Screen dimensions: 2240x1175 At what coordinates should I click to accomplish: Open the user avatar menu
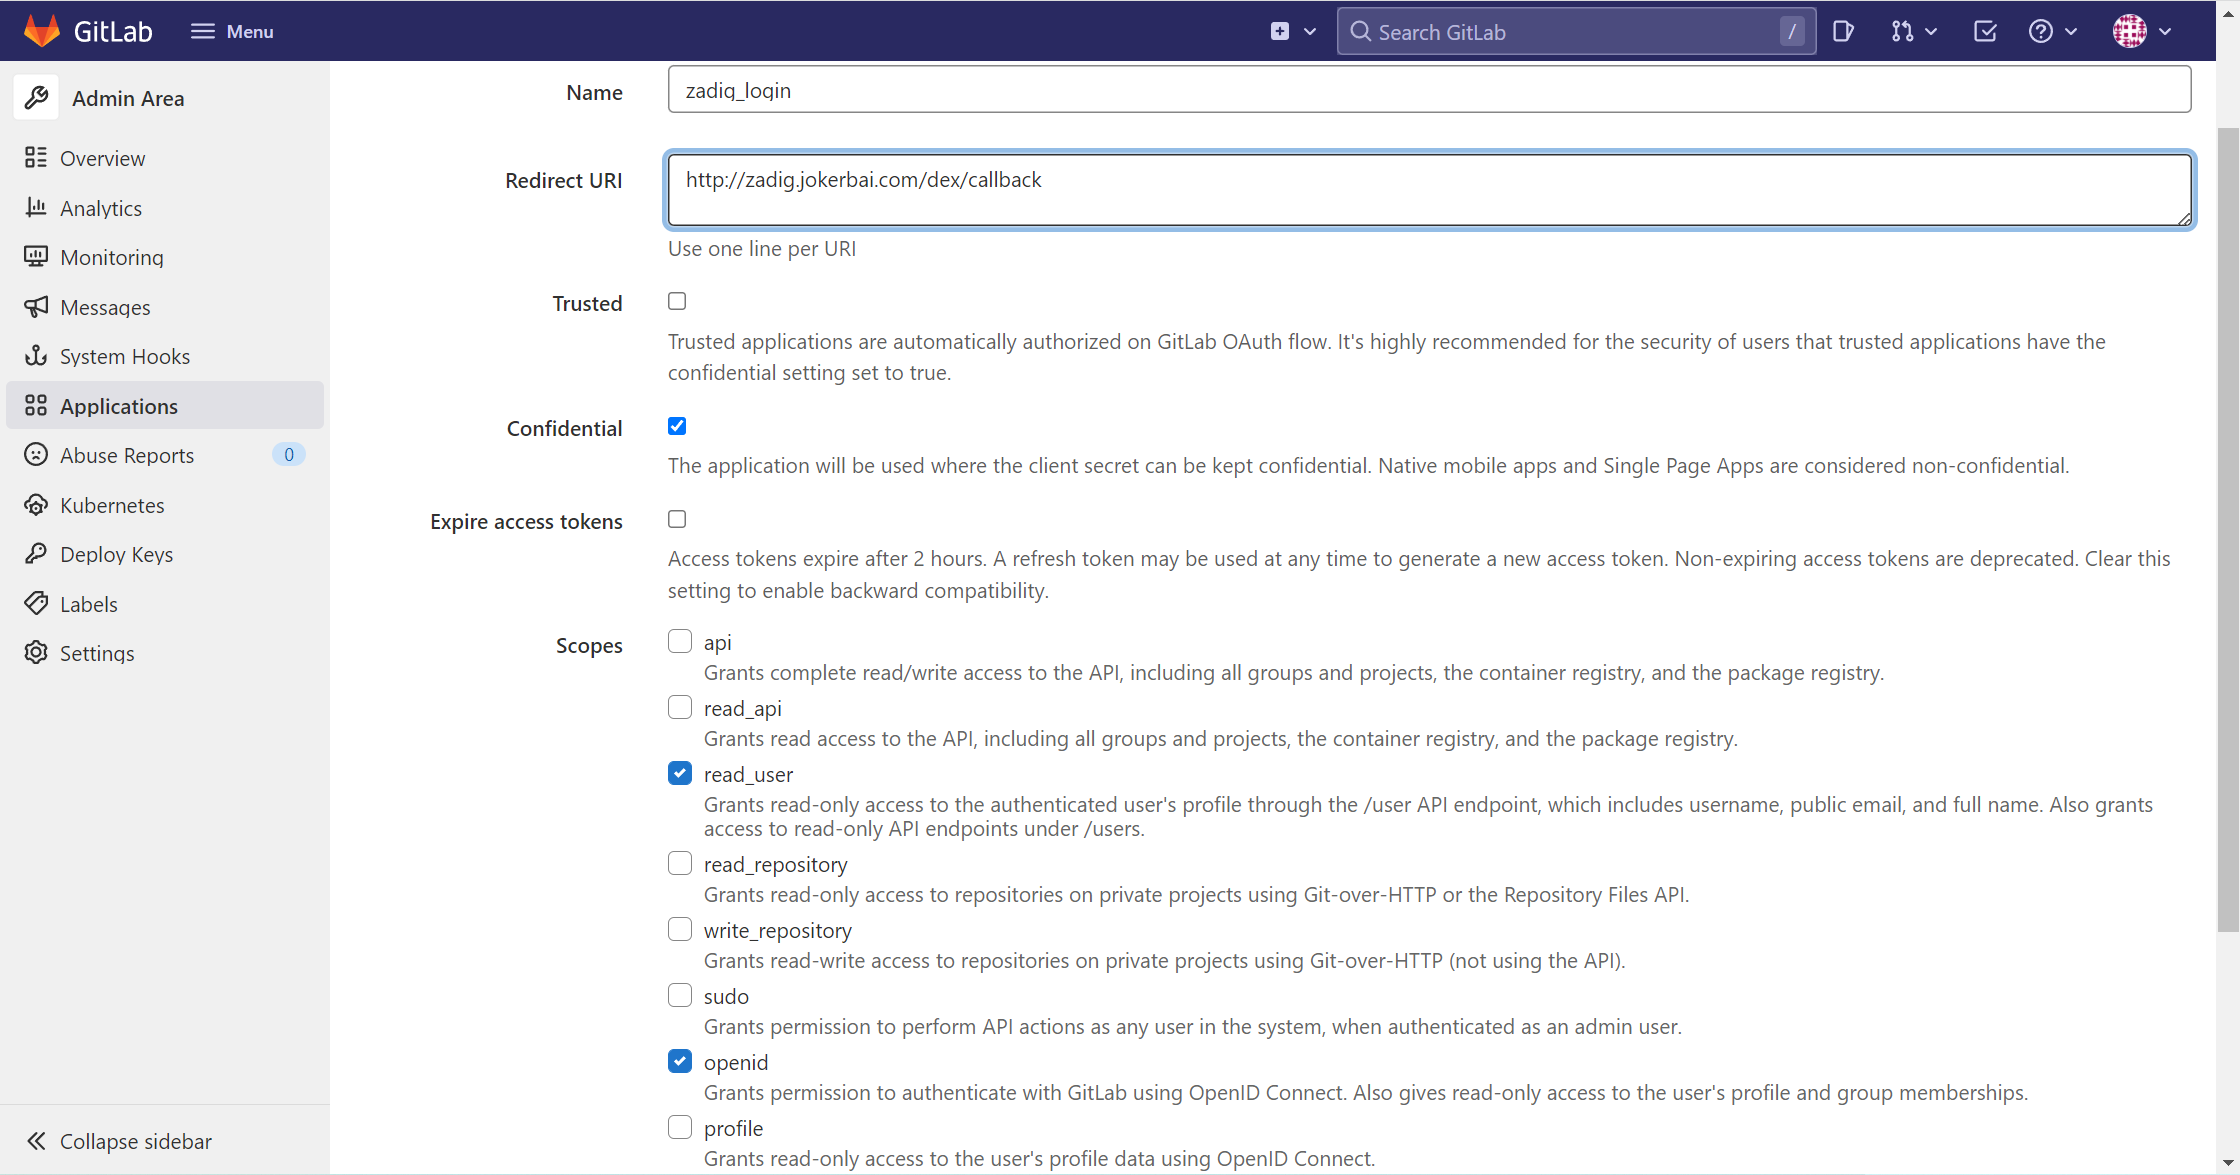tap(2141, 31)
